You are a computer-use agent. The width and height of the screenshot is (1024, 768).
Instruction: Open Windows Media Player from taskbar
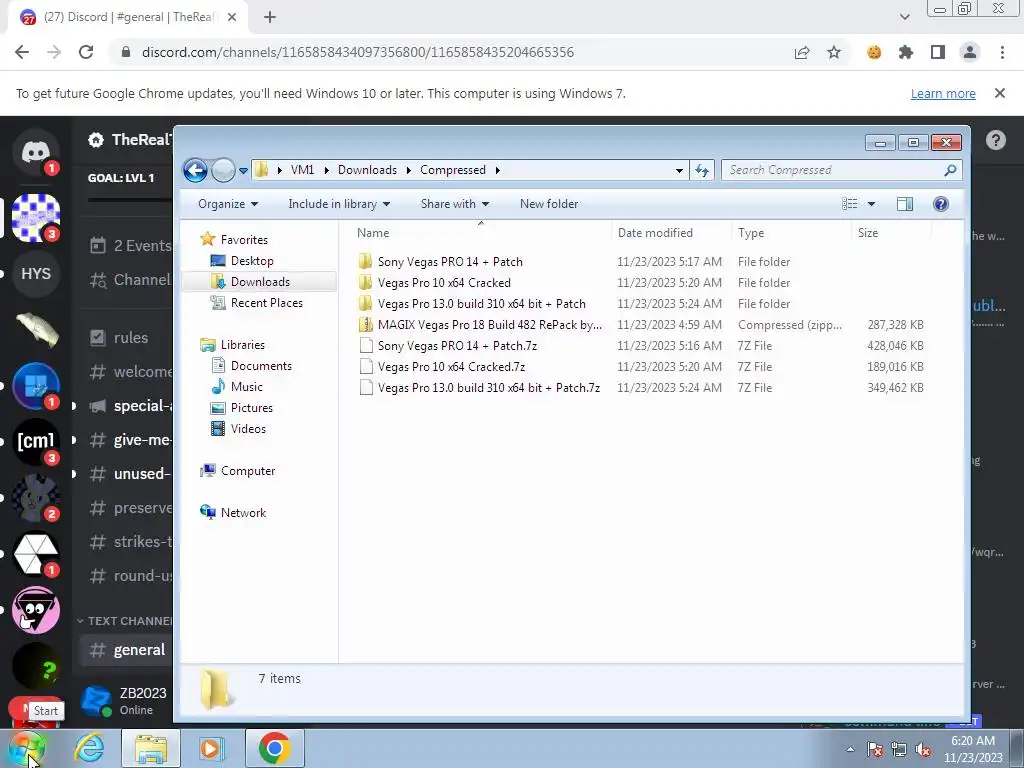210,748
